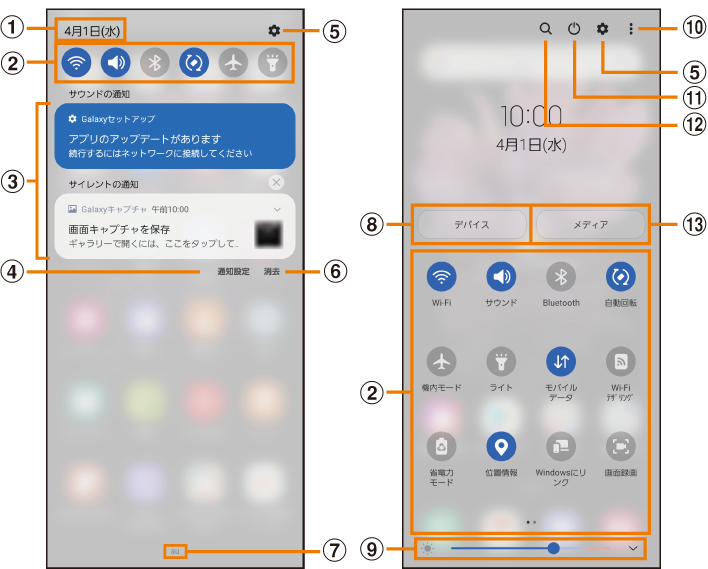The image size is (708, 569).
Task: Toggle モバイルデータ mobile data tile
Action: pyautogui.click(x=561, y=361)
